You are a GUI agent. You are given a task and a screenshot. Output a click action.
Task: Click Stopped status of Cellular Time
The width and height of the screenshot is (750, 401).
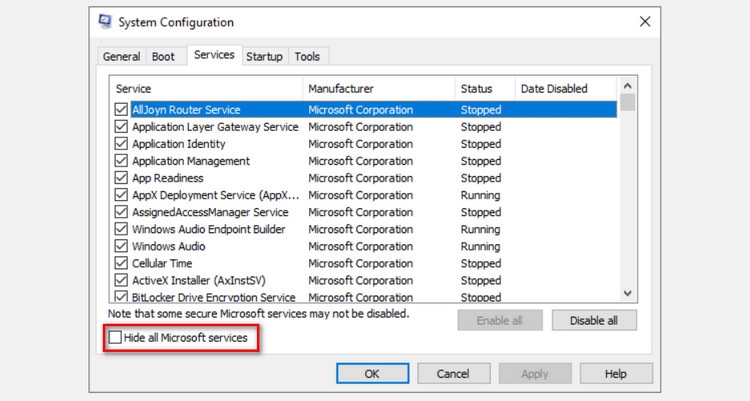[481, 263]
